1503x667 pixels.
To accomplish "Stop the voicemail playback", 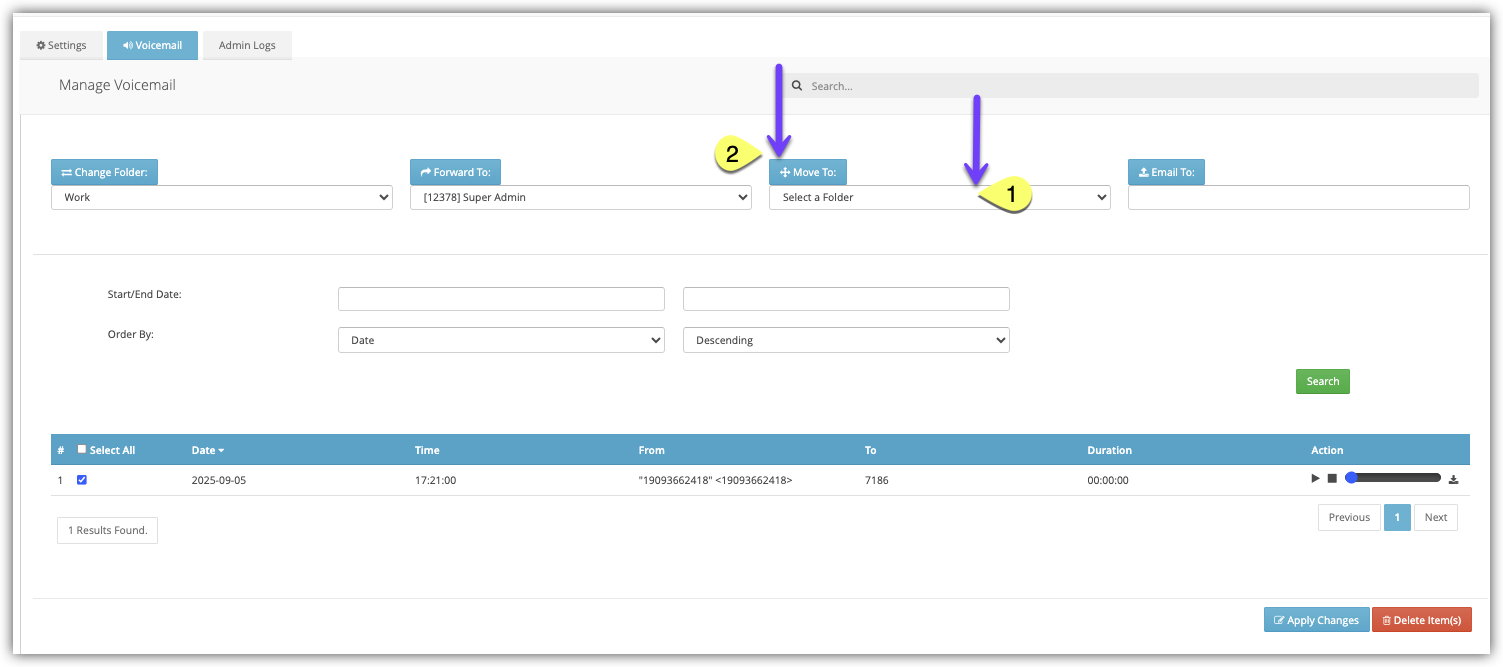I will click(x=1332, y=479).
